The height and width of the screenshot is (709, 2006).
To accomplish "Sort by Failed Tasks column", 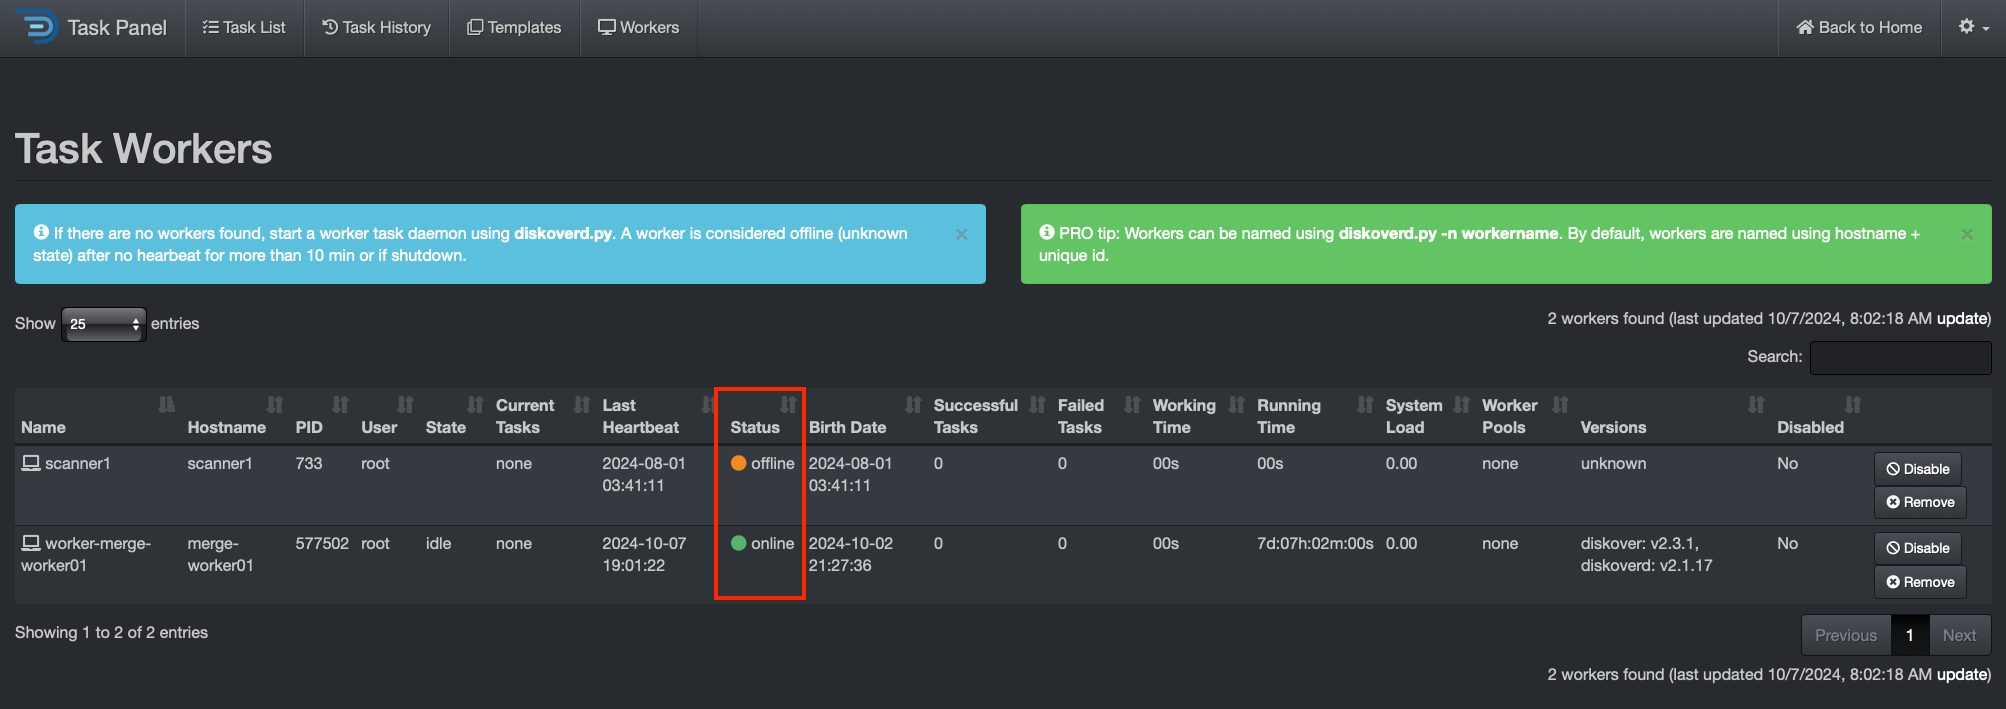I will (1099, 416).
